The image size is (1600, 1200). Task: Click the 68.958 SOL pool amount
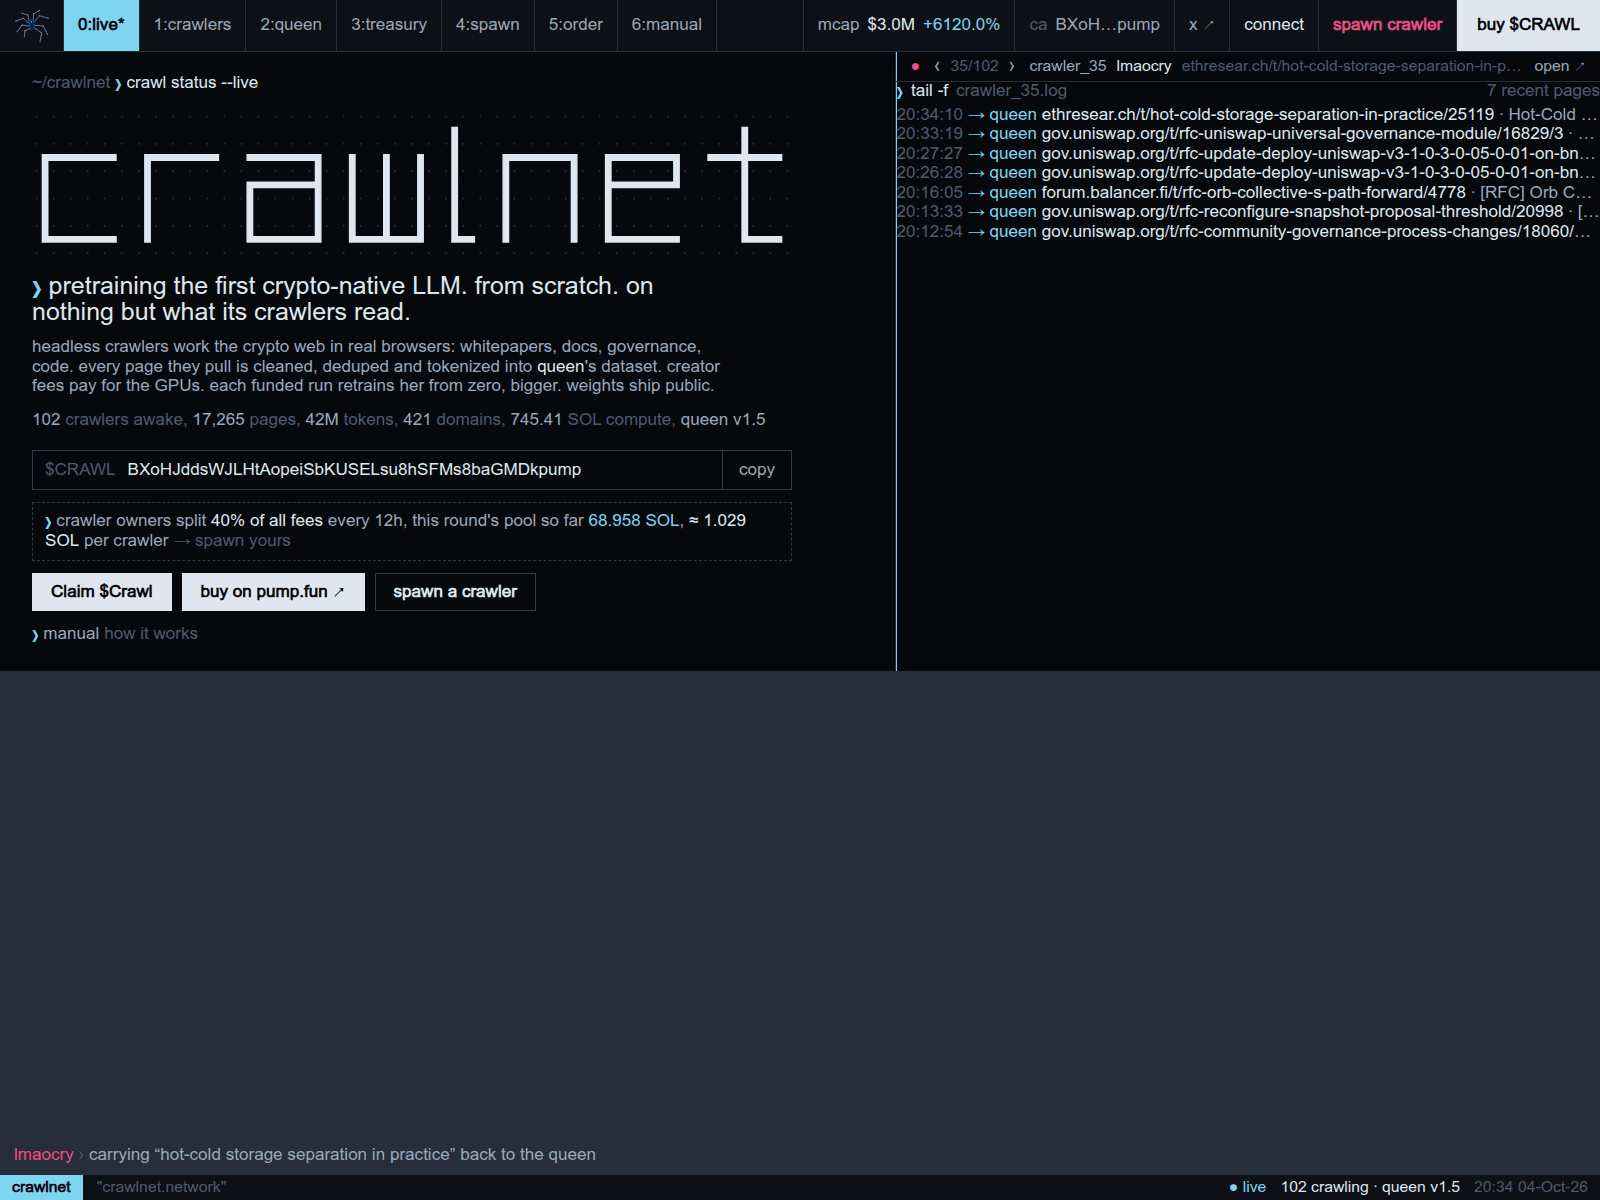[x=634, y=521]
